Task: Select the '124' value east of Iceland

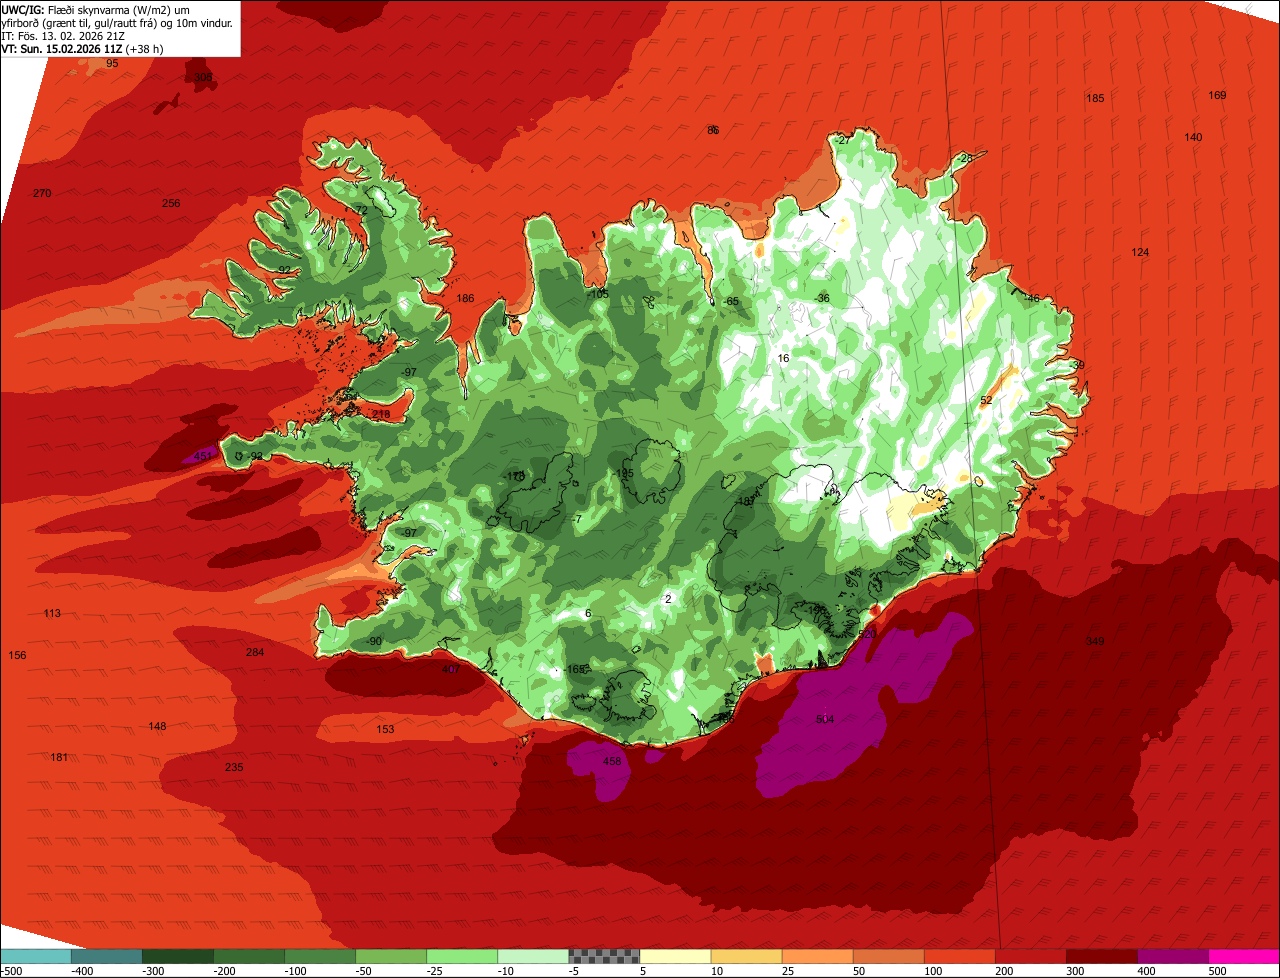Action: pyautogui.click(x=1140, y=252)
